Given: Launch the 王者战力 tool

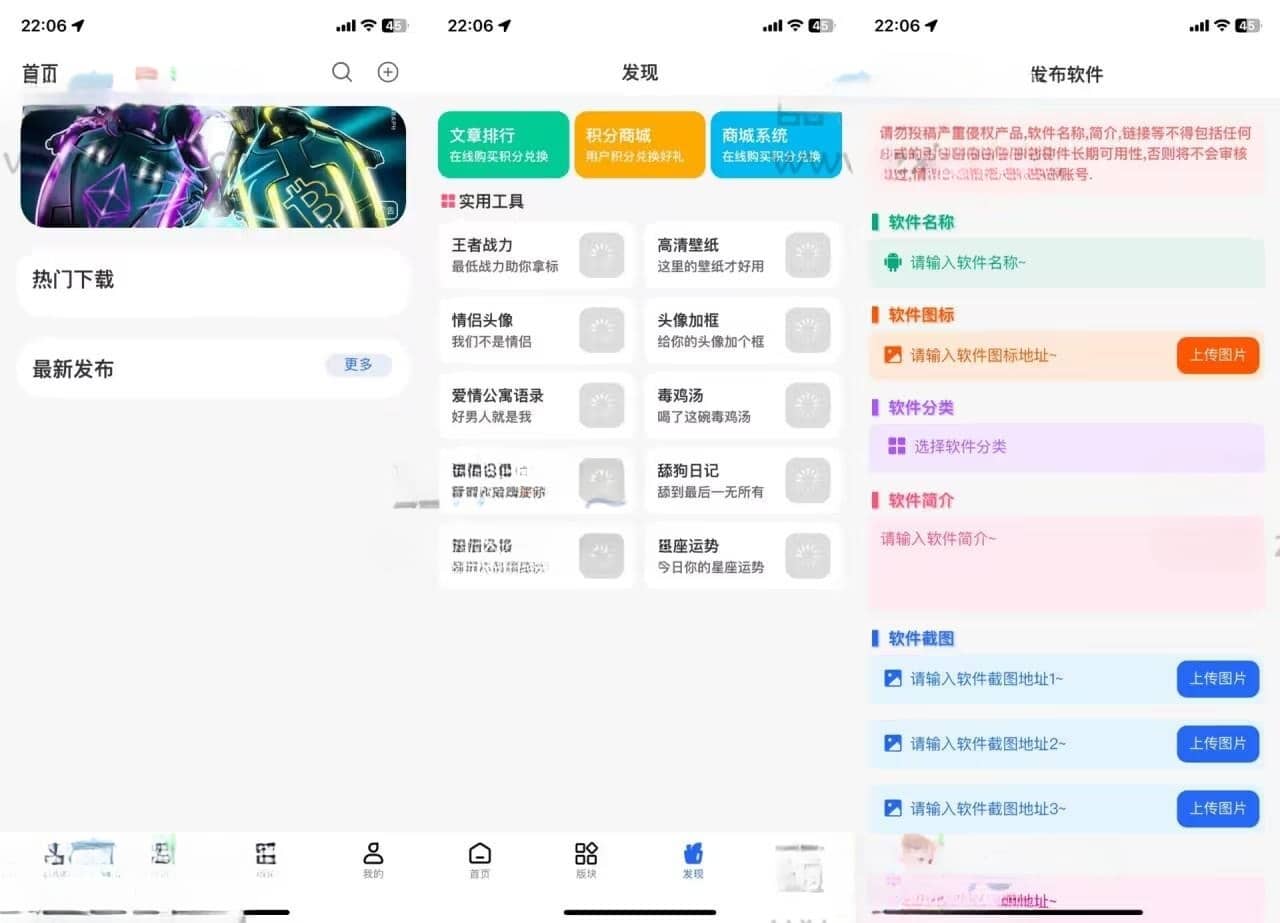Looking at the screenshot, I should pos(536,255).
